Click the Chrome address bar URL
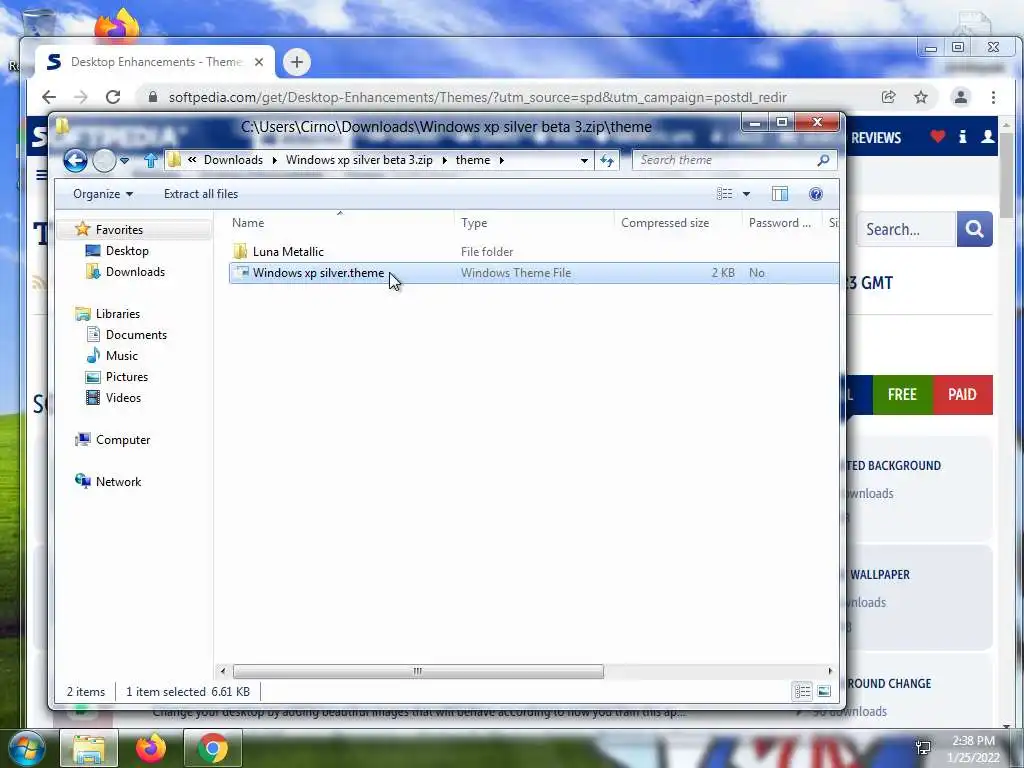1024x768 pixels. (477, 97)
